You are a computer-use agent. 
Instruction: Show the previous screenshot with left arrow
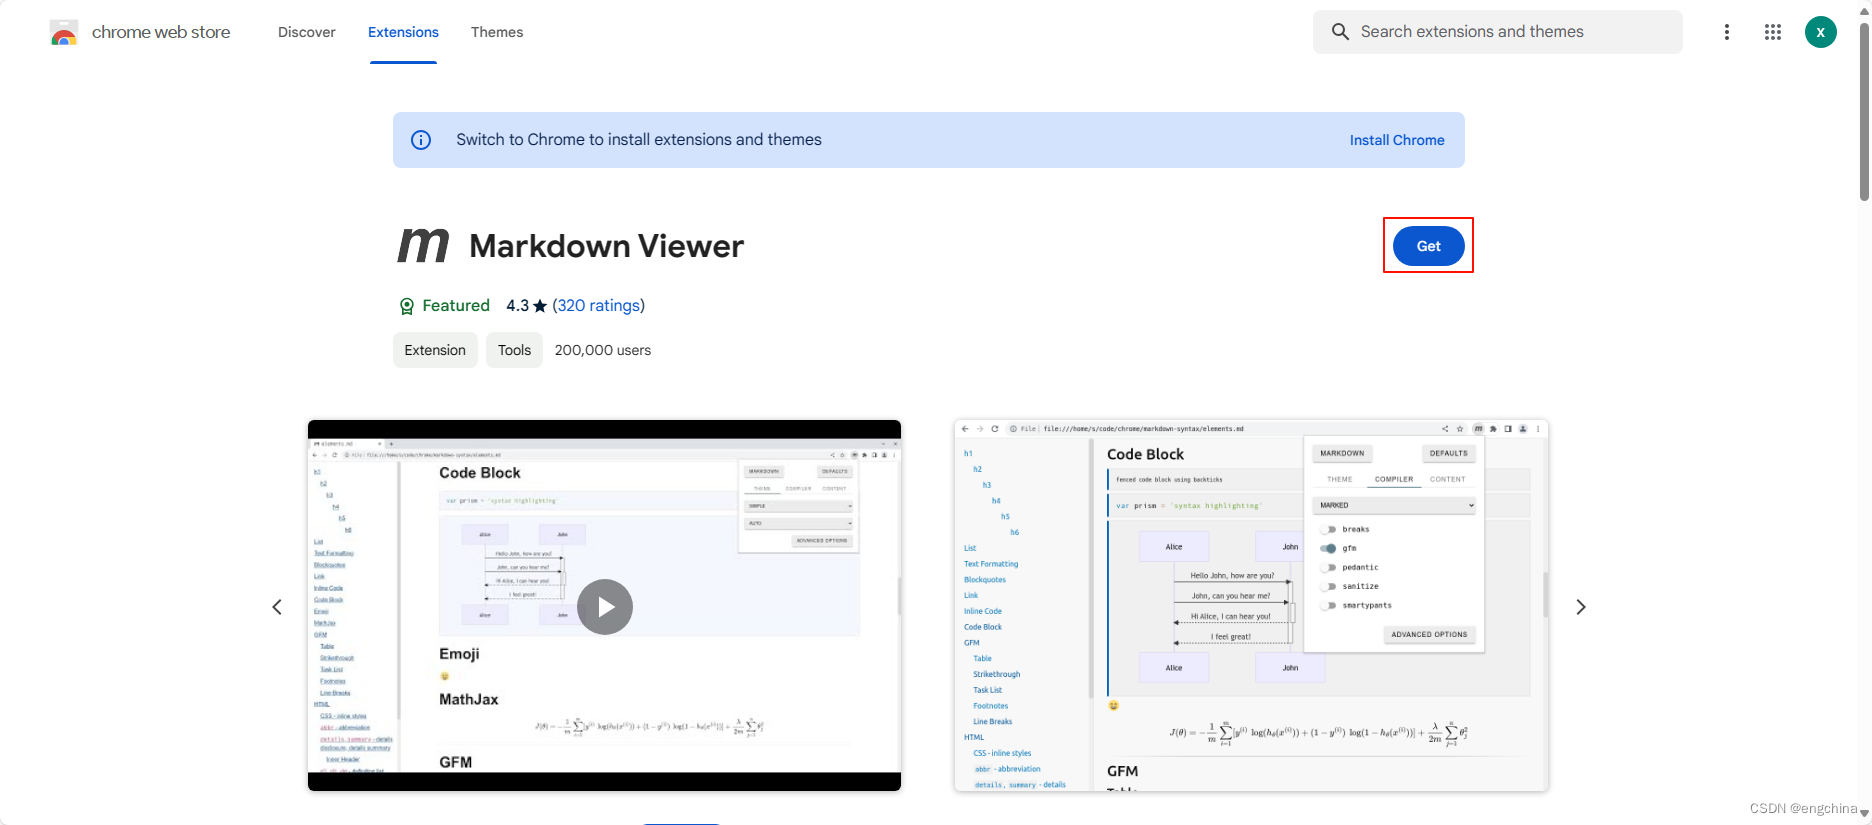(277, 607)
